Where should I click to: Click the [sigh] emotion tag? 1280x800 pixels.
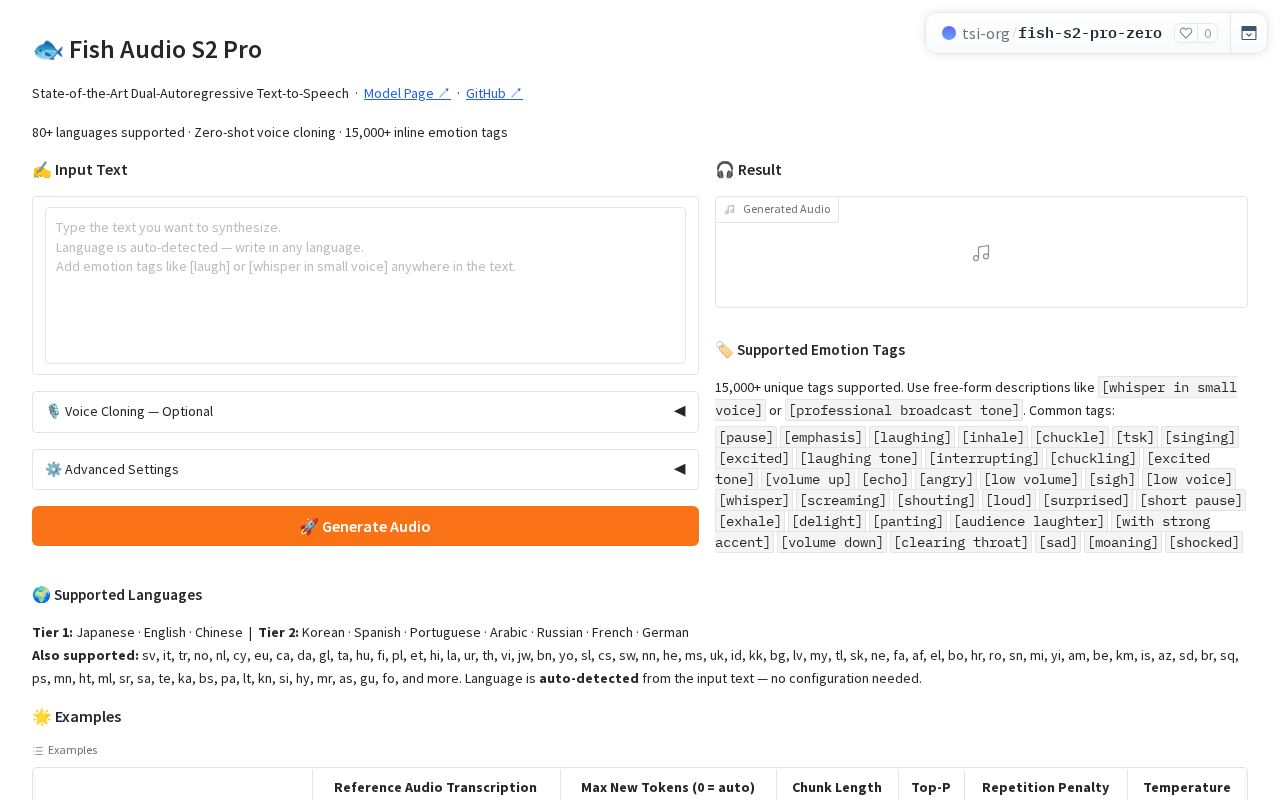[x=1112, y=479]
